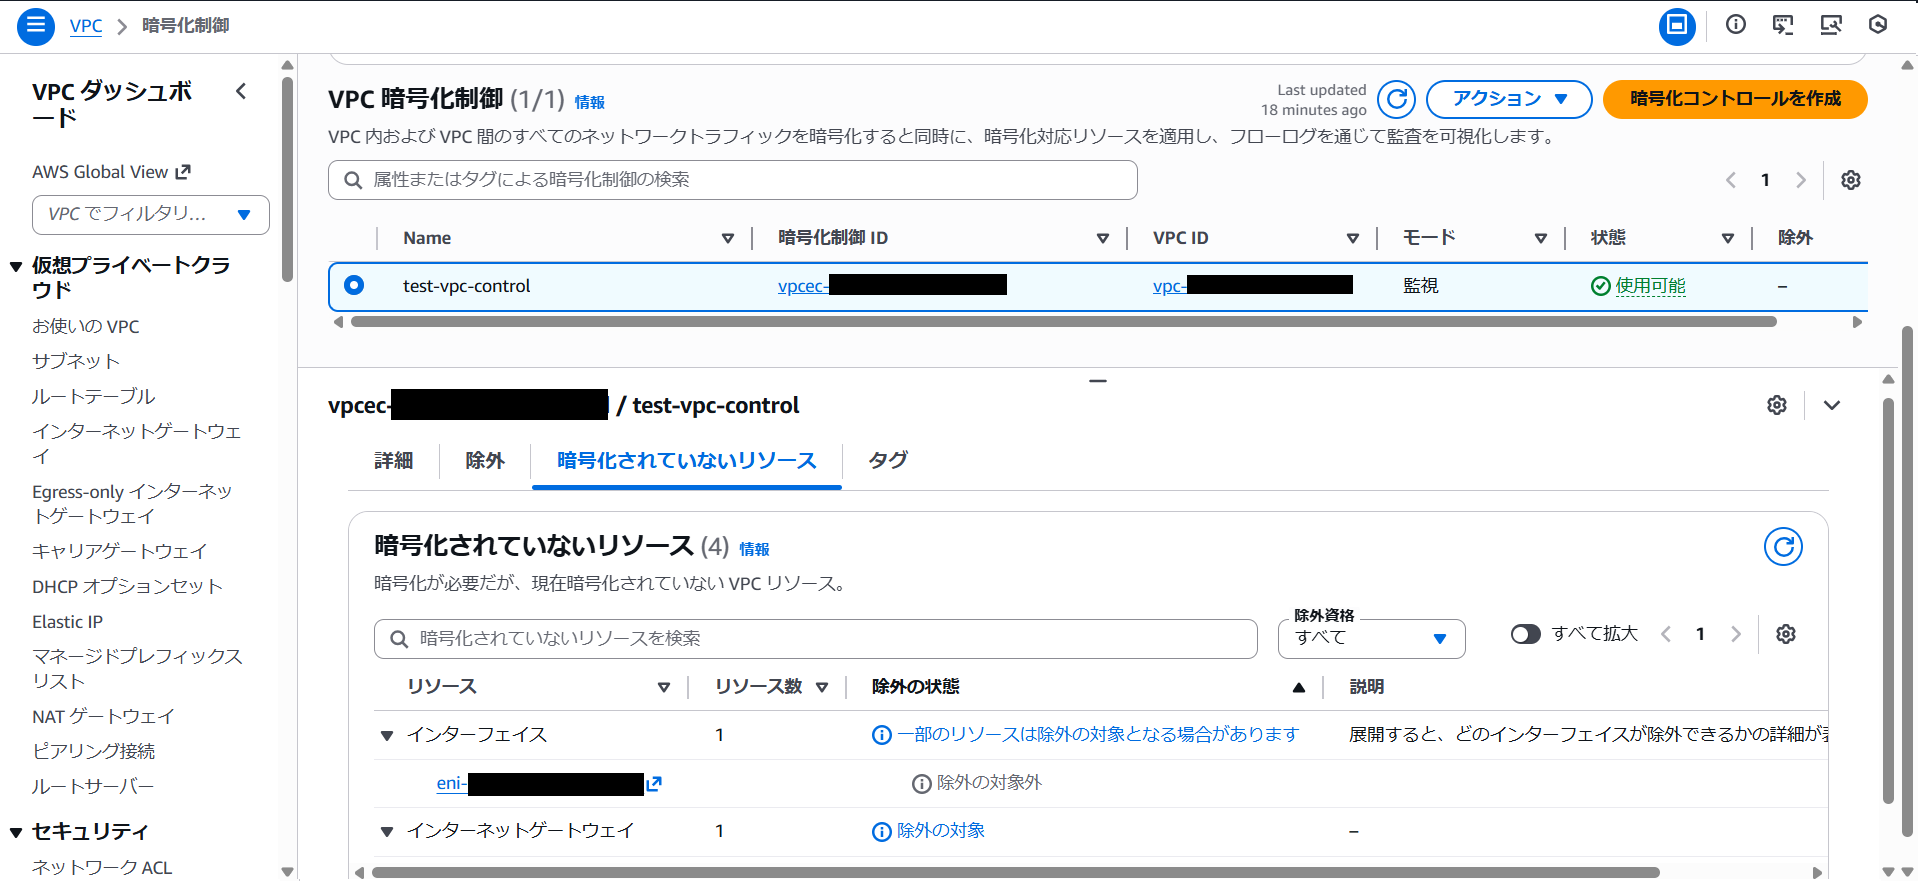1918x881 pixels.
Task: Click the blue panel layout icon in header
Action: (1677, 26)
